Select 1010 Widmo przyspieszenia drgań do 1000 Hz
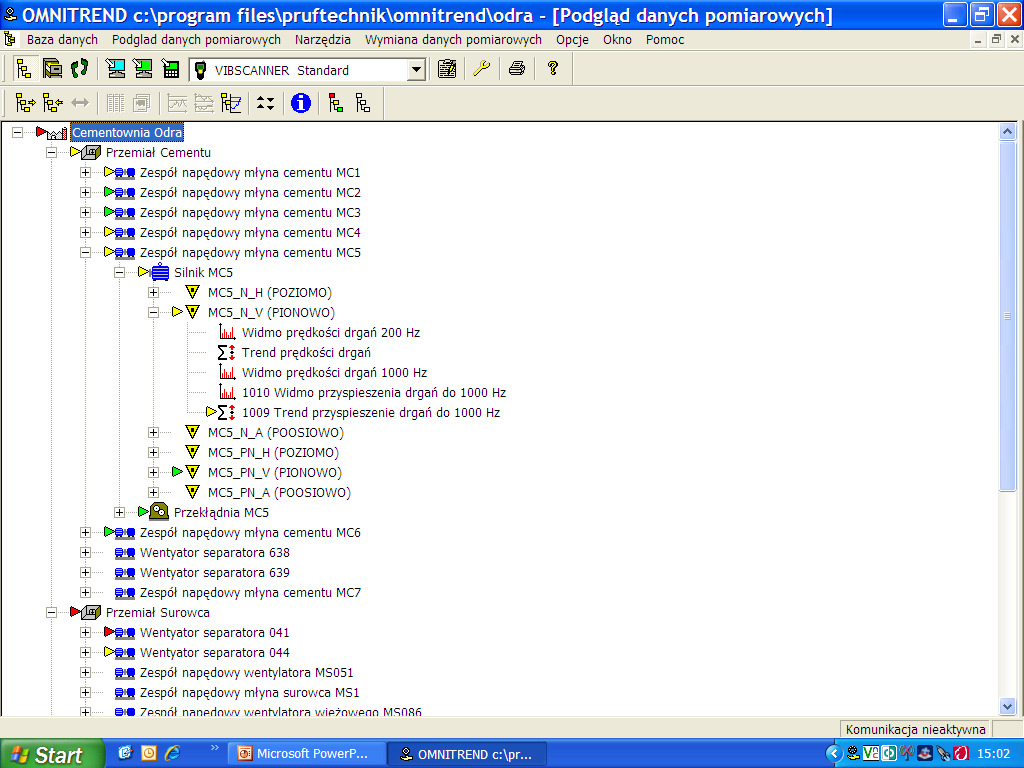This screenshot has width=1024, height=768. [x=374, y=392]
